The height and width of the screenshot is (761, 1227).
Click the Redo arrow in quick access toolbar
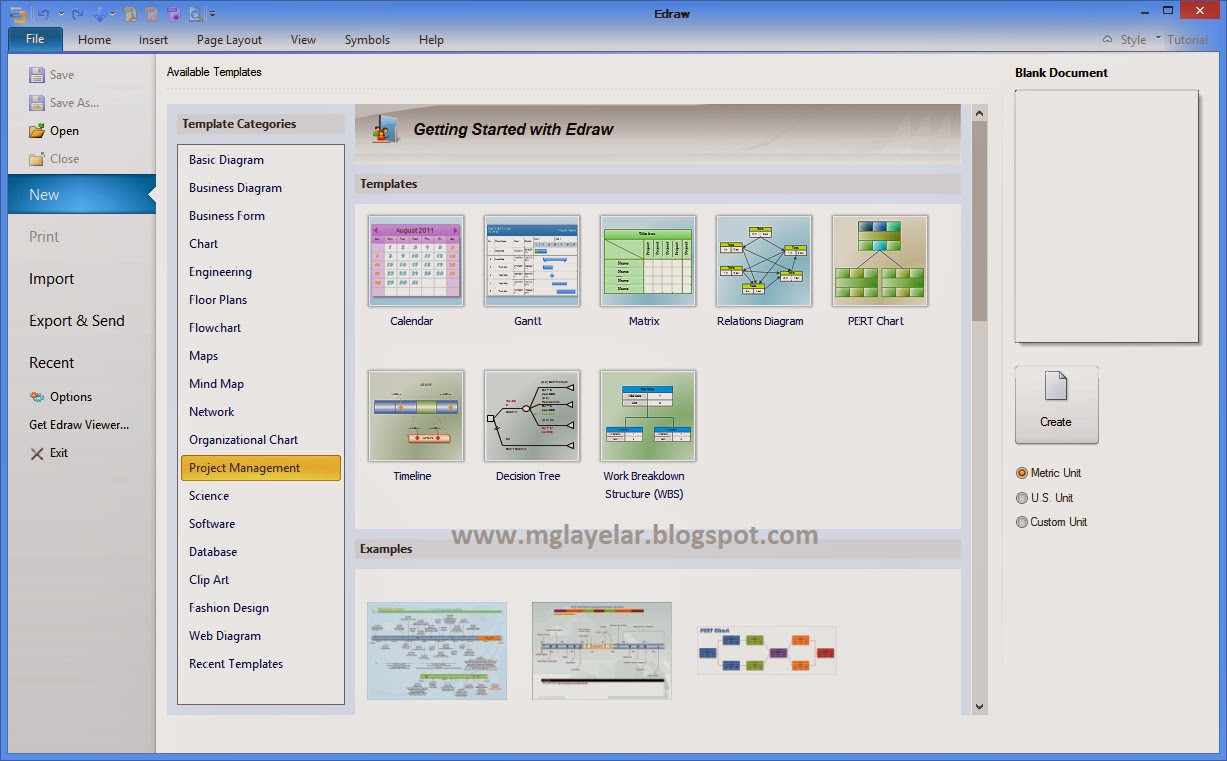78,14
